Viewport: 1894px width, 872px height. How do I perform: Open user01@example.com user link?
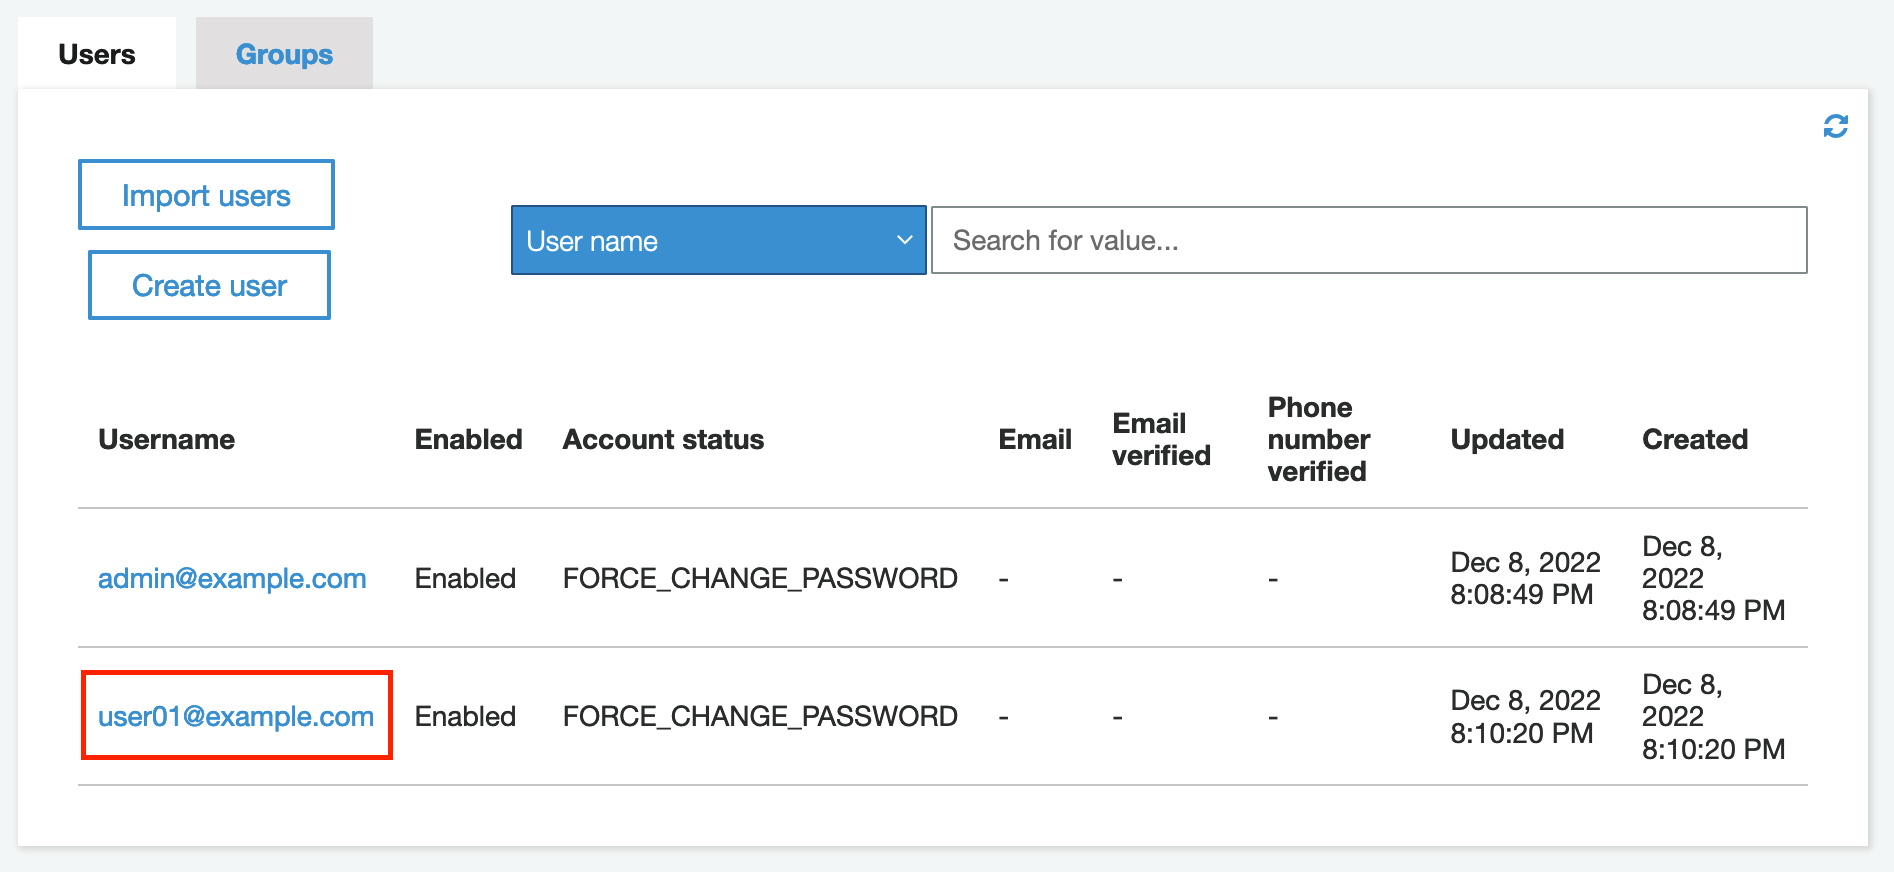coord(236,716)
